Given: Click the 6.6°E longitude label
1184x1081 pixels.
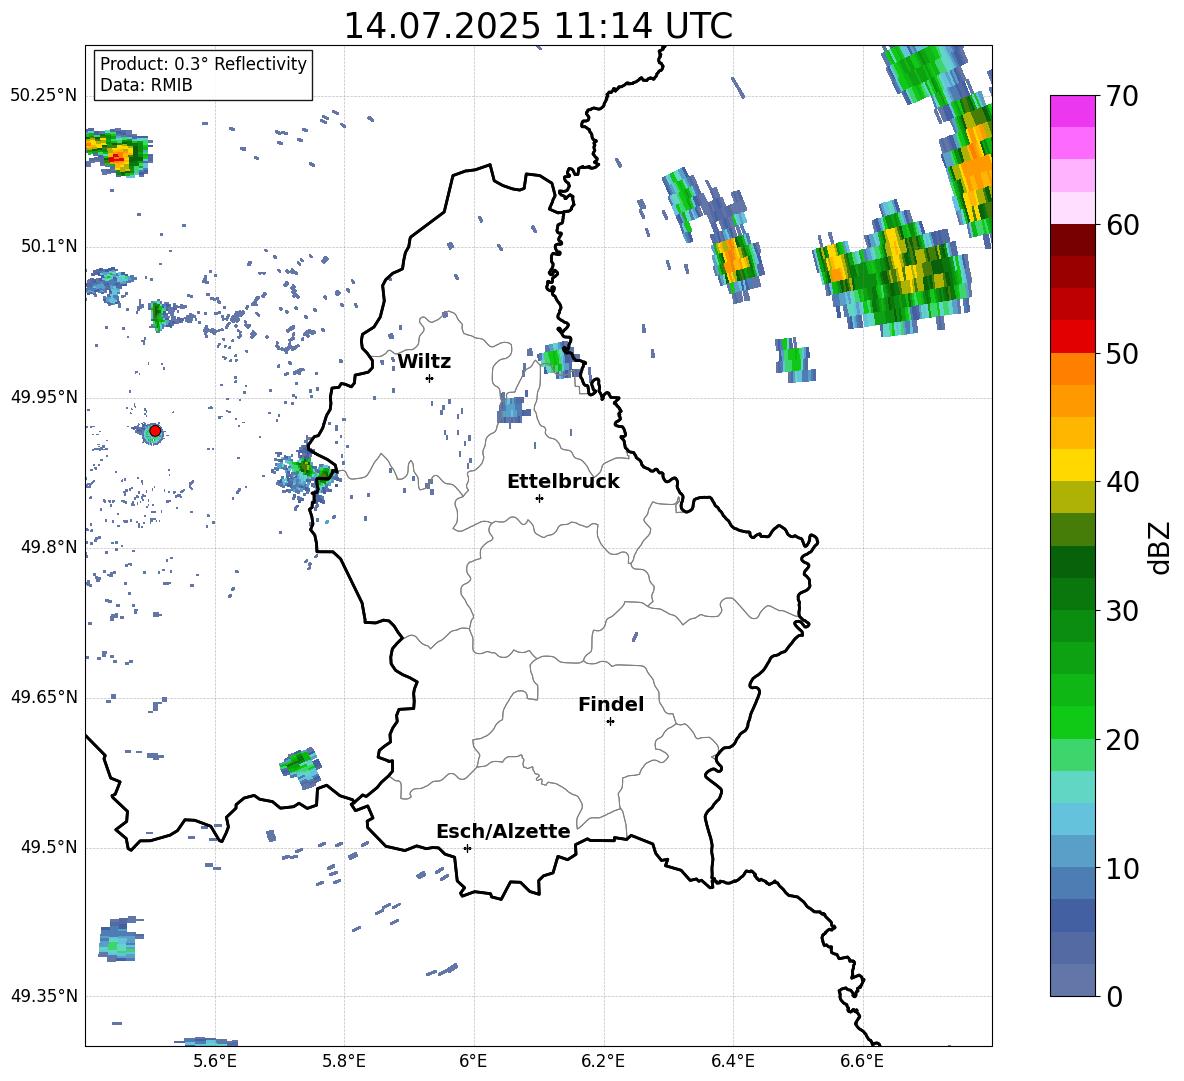Looking at the screenshot, I should click(862, 1061).
